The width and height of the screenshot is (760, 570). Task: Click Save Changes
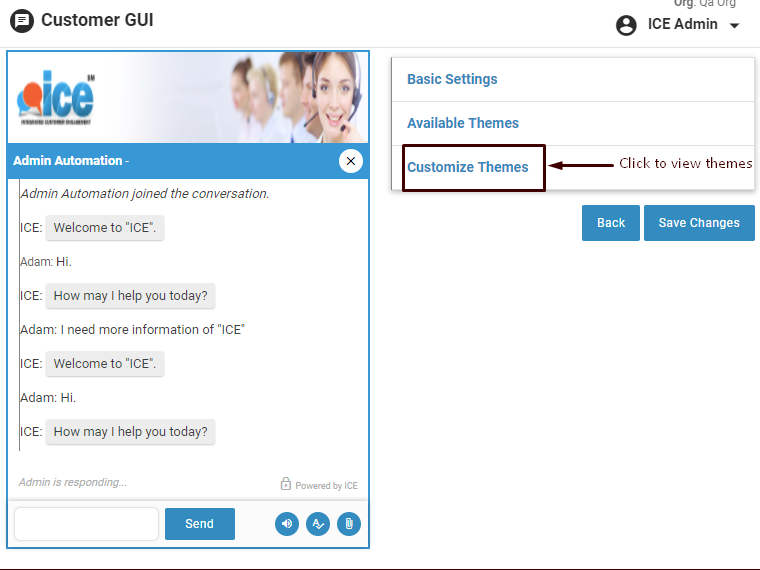pyautogui.click(x=699, y=223)
